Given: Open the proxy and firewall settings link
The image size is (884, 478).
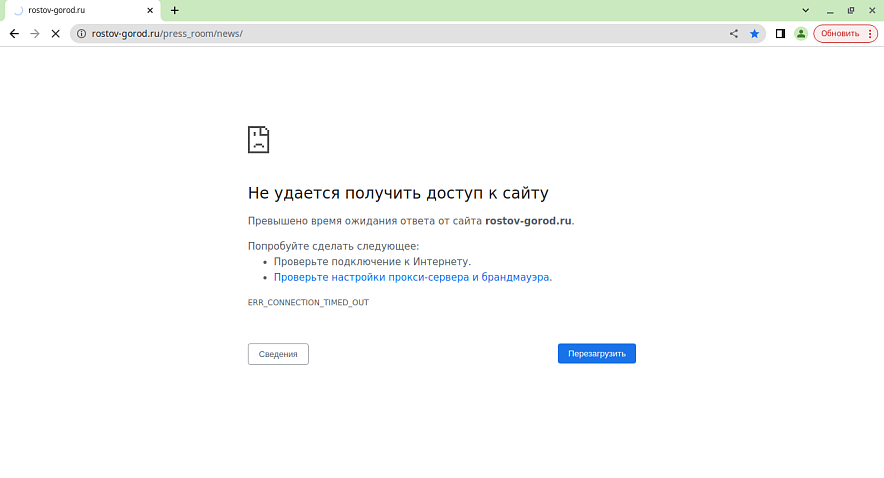Looking at the screenshot, I should click(411, 277).
